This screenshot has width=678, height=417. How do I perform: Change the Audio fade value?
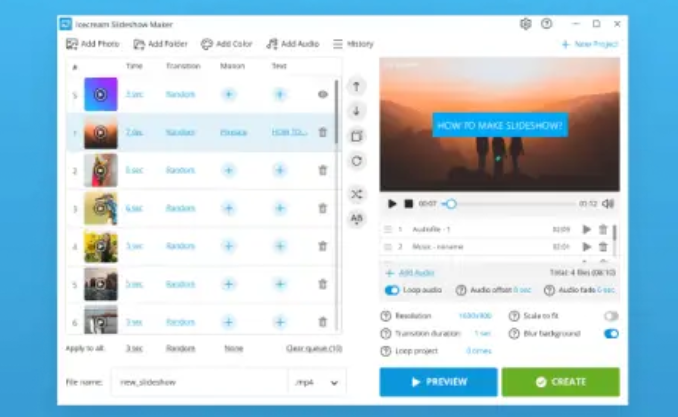pos(606,290)
